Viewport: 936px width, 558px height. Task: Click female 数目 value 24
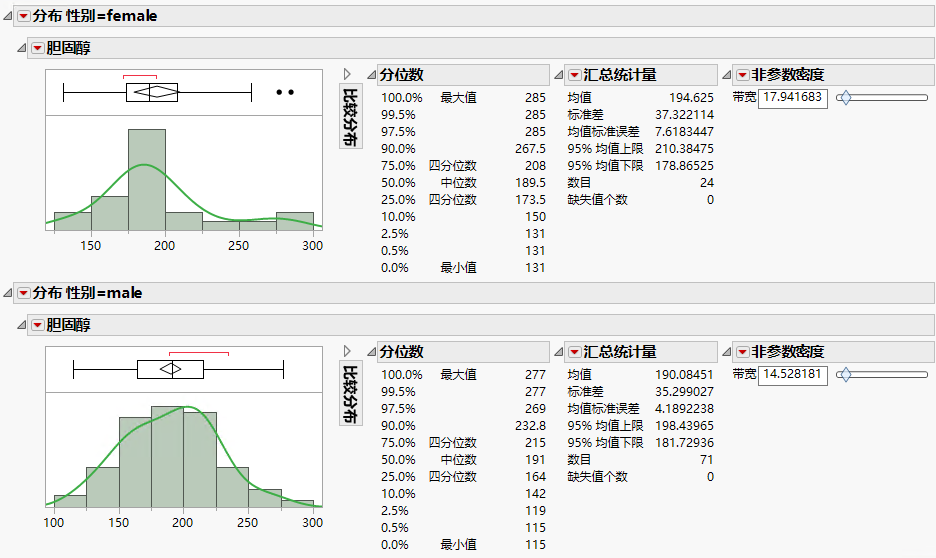coord(707,183)
